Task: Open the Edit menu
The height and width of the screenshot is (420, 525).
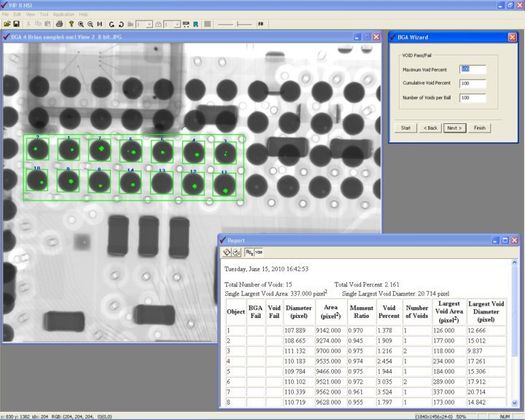Action: pos(17,15)
